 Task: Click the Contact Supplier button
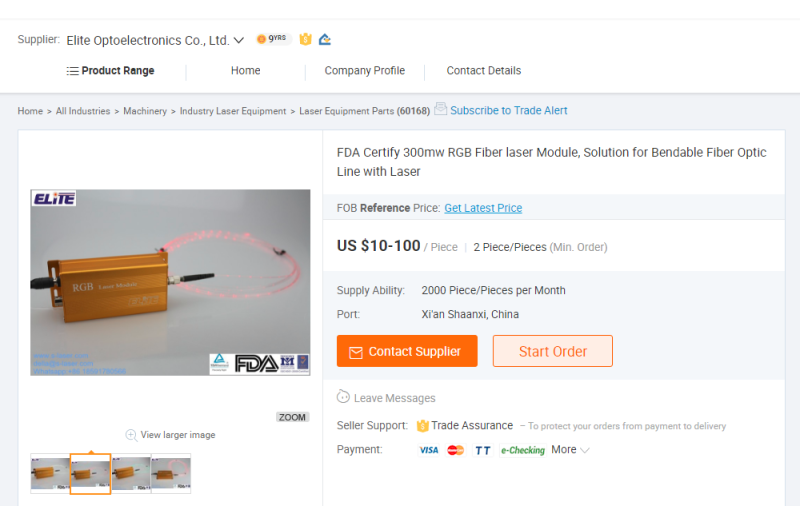point(407,351)
